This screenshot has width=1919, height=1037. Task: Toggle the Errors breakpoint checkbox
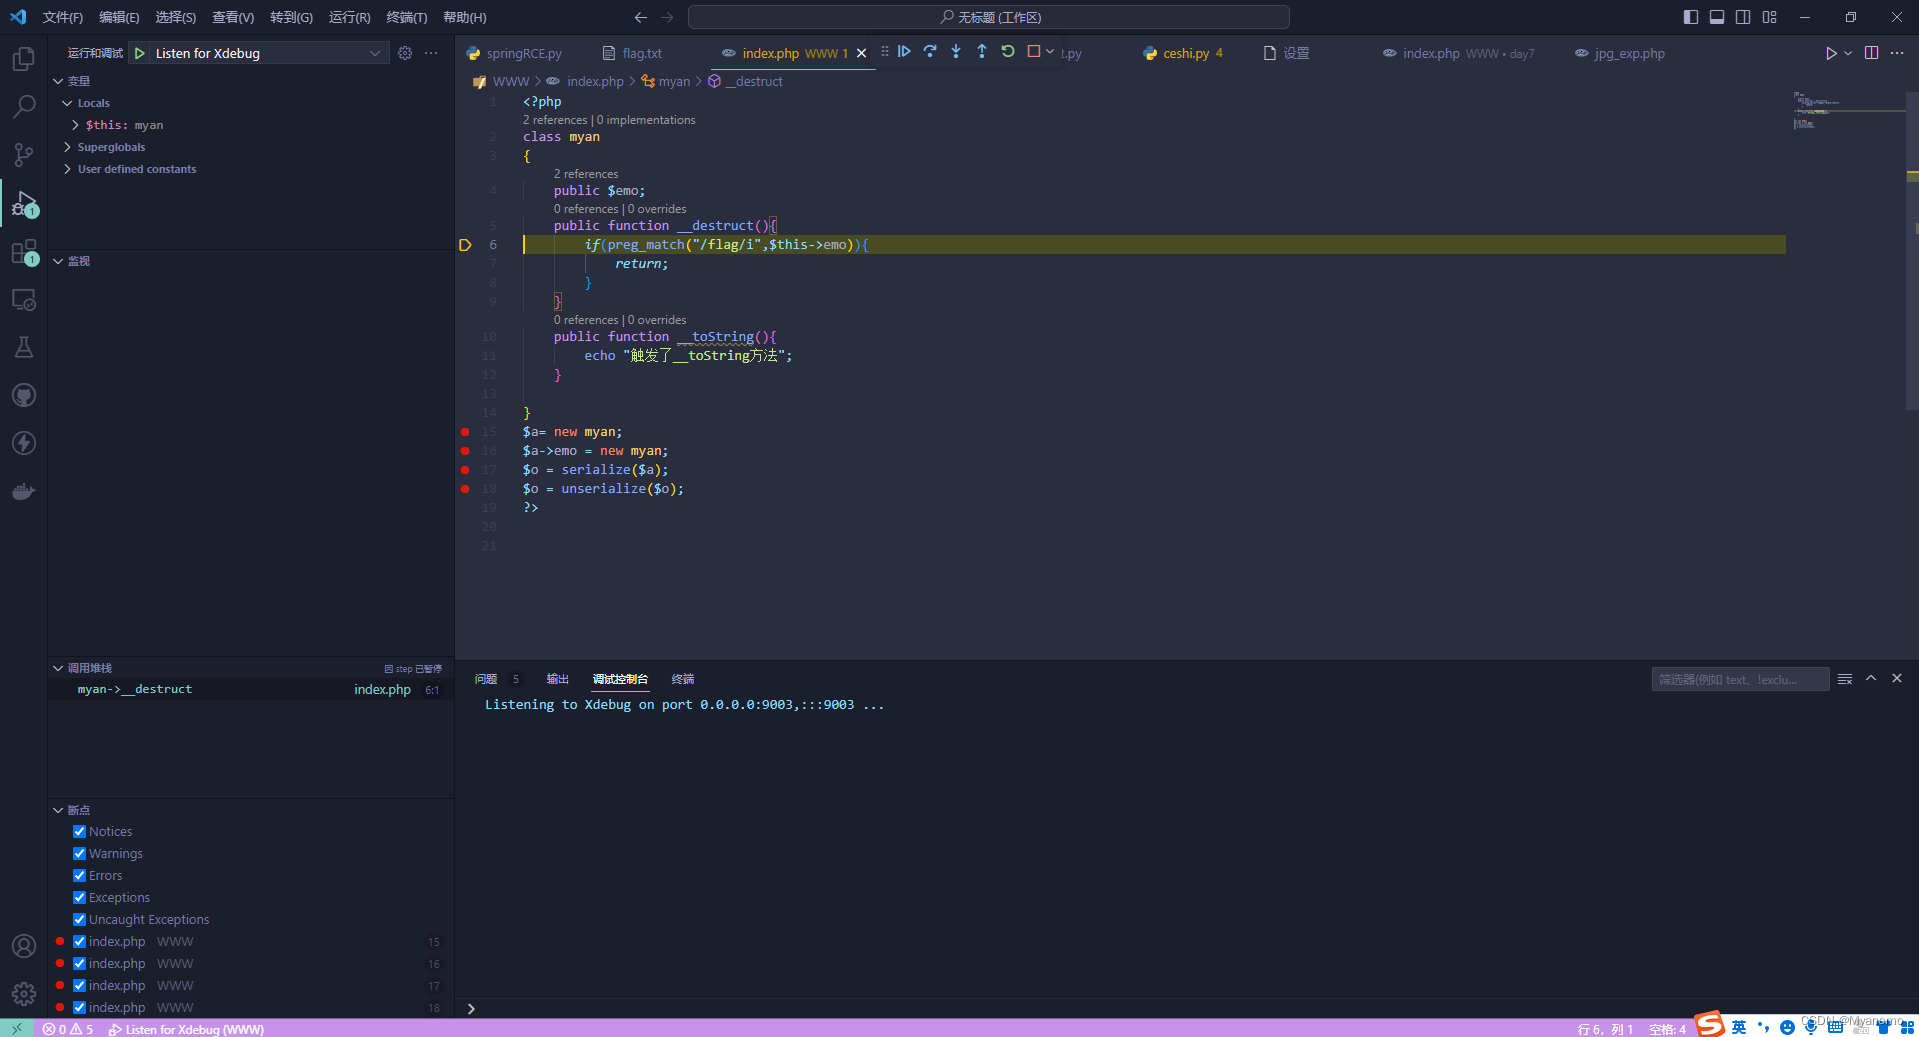point(79,875)
